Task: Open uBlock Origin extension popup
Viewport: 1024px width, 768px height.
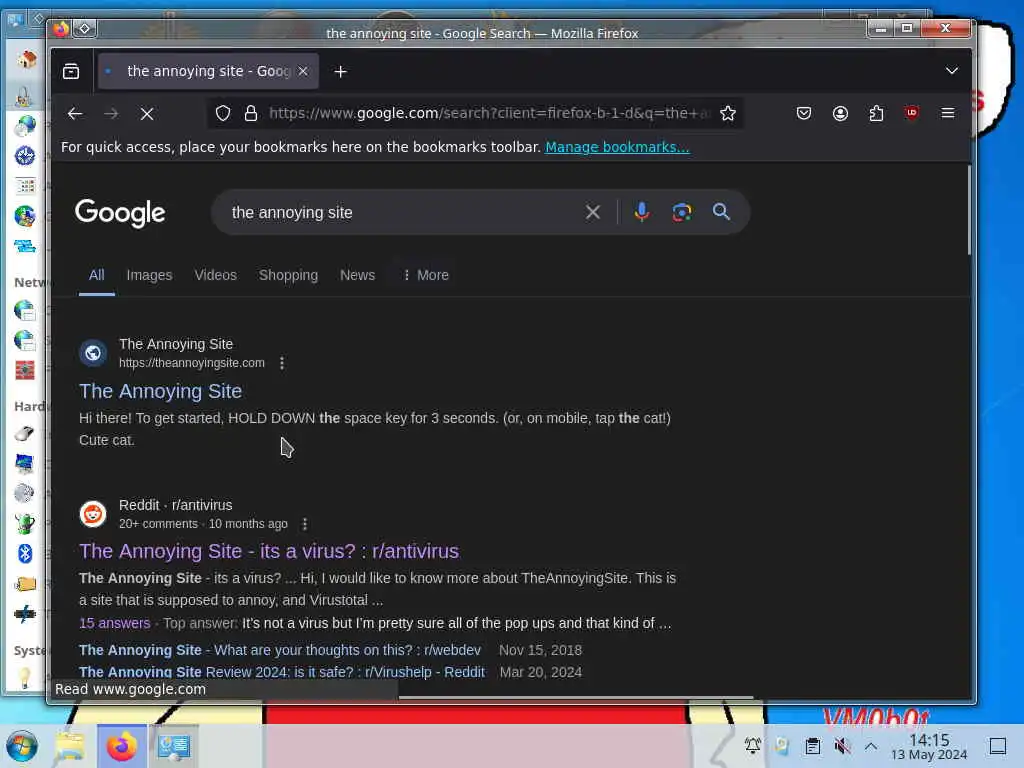Action: [x=912, y=113]
